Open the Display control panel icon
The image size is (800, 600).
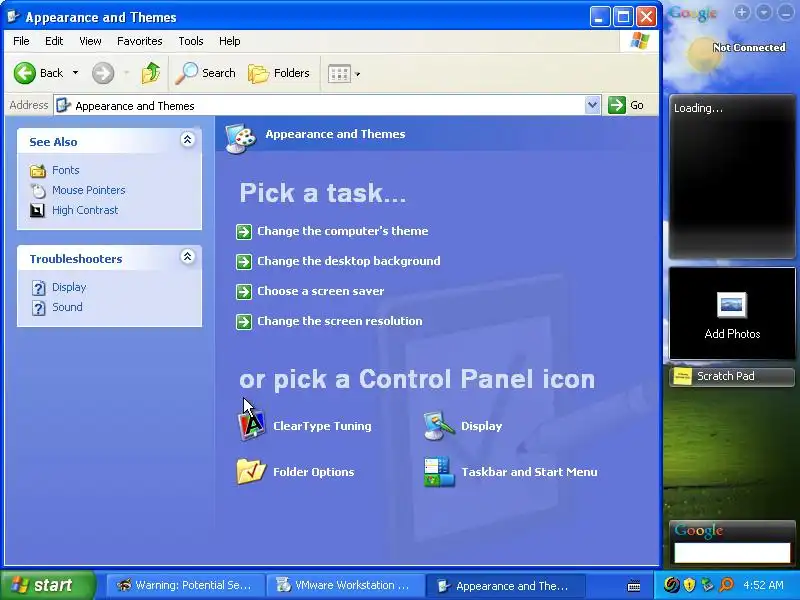coord(439,426)
